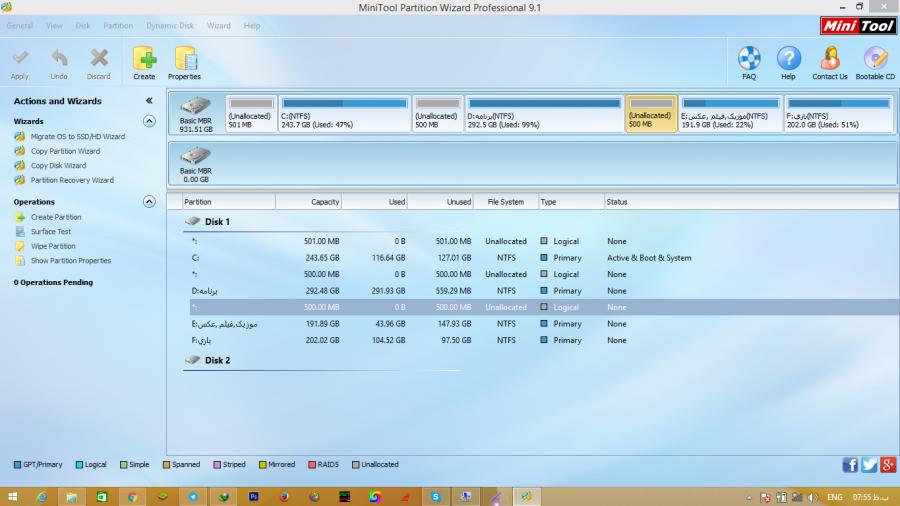
Task: Select the E: 191.9 GB partition block
Action: tap(730, 114)
